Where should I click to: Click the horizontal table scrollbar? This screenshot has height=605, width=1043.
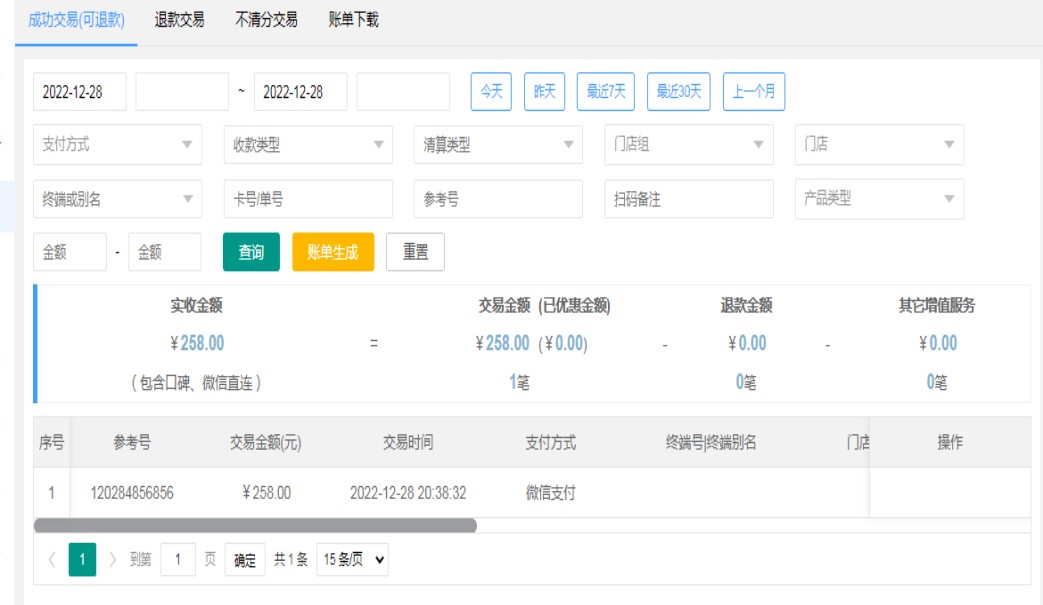coord(255,525)
